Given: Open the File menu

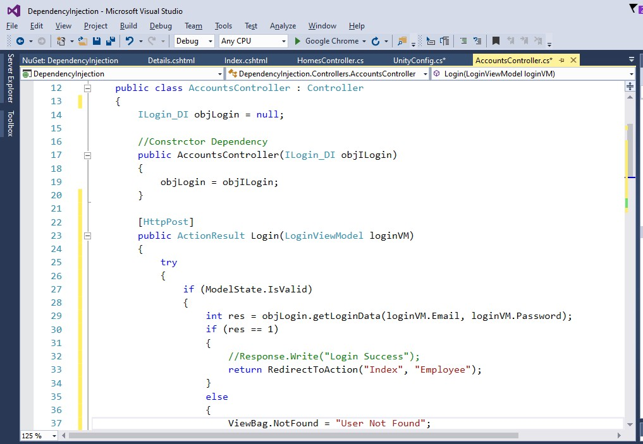Looking at the screenshot, I should (12, 26).
